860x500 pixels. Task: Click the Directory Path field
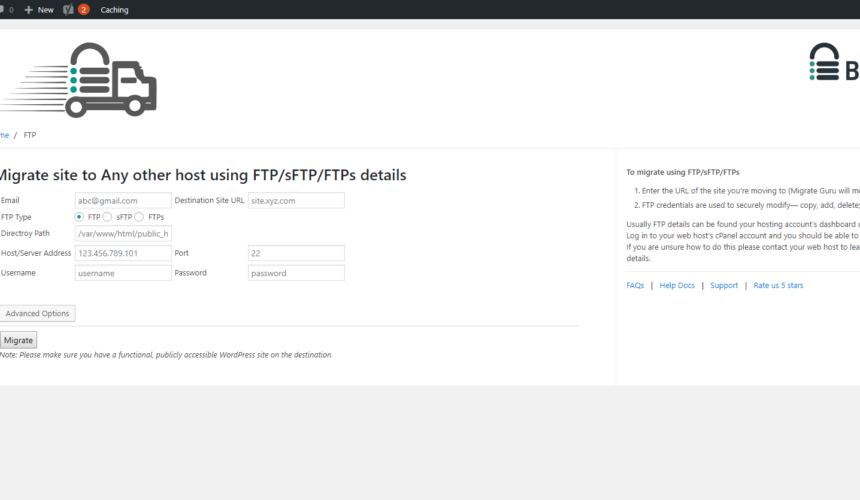pos(123,234)
